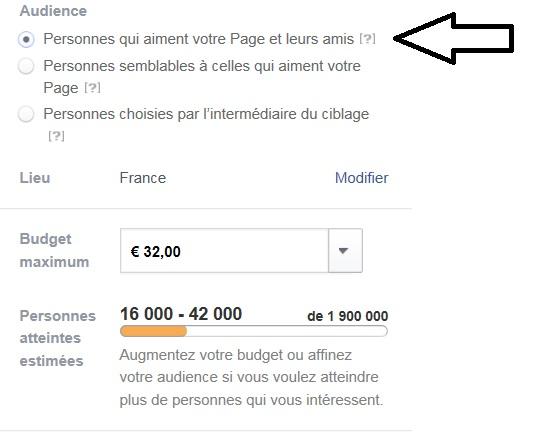Click the 16 000 - 42 000 estimate figure

(181, 313)
